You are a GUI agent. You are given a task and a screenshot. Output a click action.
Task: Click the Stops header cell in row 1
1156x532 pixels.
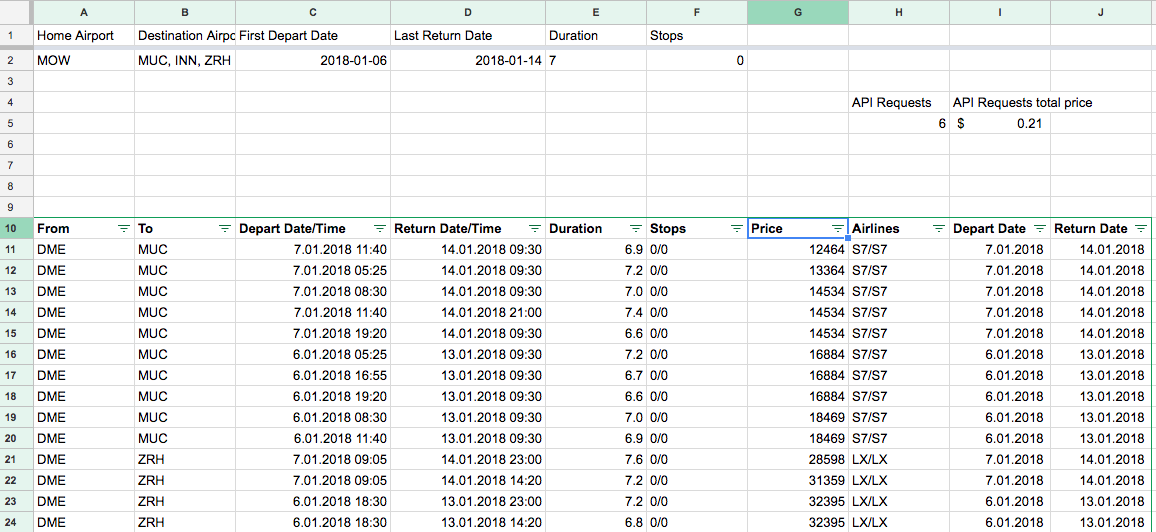point(697,35)
